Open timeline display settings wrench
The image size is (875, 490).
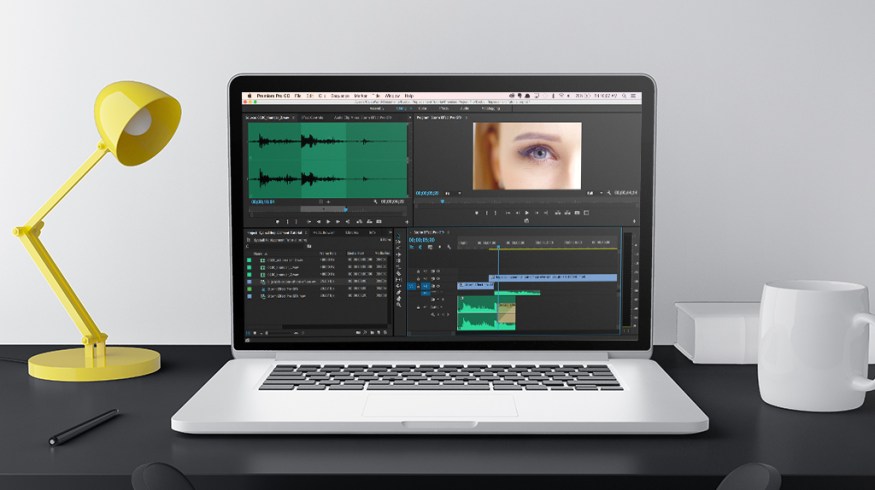tap(449, 247)
